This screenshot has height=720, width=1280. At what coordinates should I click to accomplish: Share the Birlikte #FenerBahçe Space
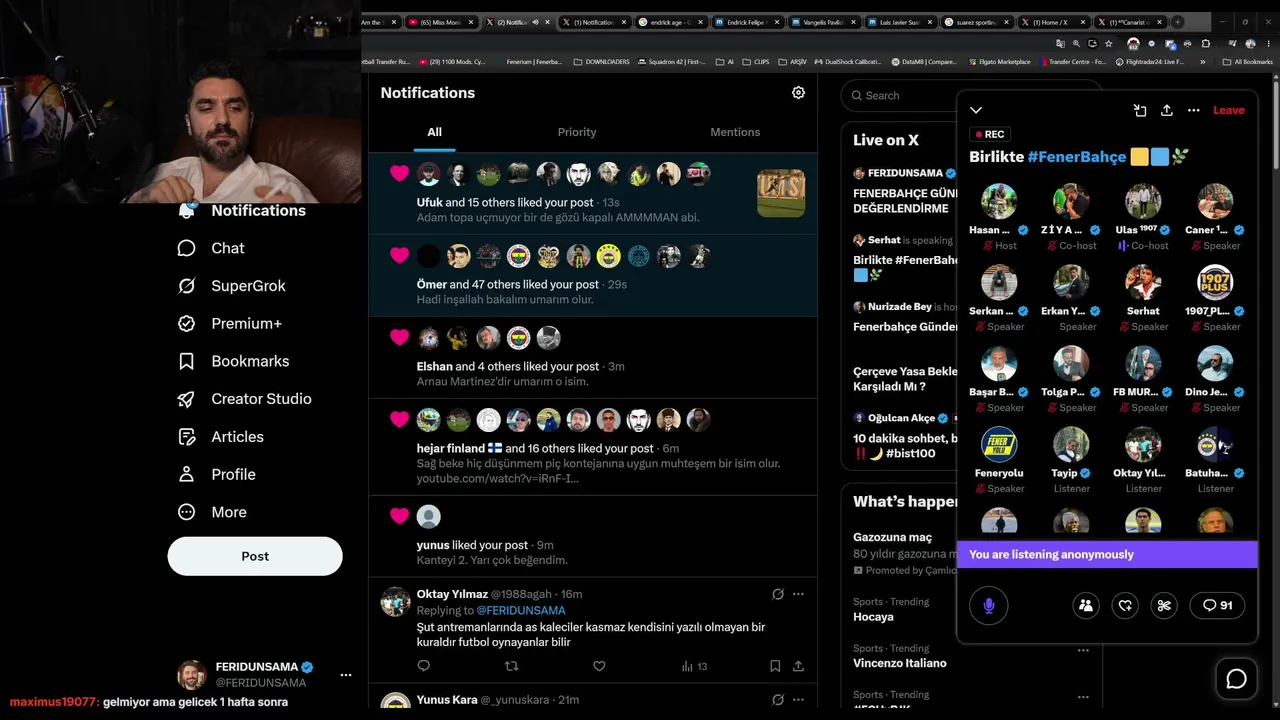pos(1166,110)
